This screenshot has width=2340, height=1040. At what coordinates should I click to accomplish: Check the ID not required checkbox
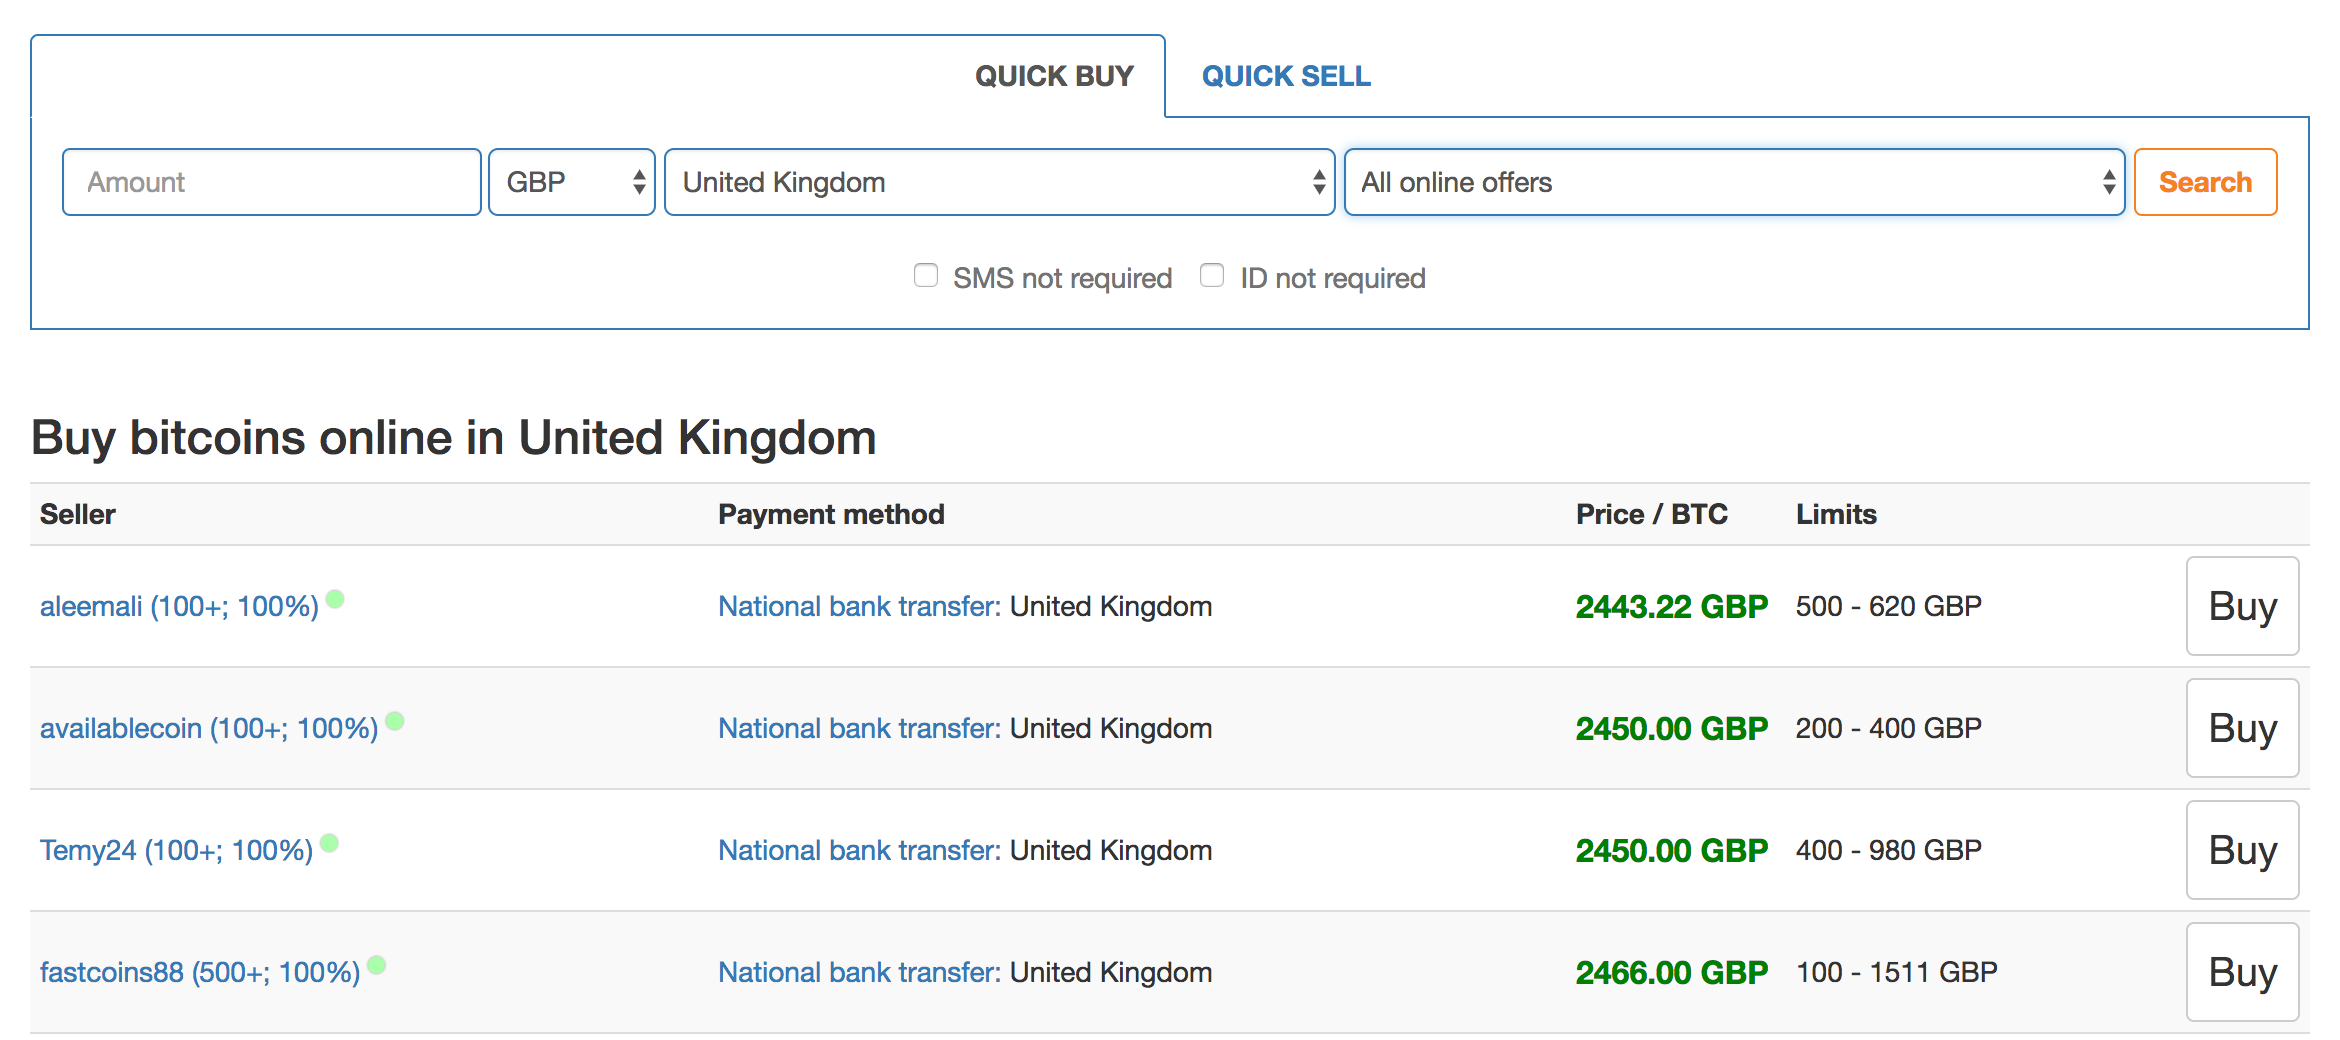pyautogui.click(x=1212, y=275)
